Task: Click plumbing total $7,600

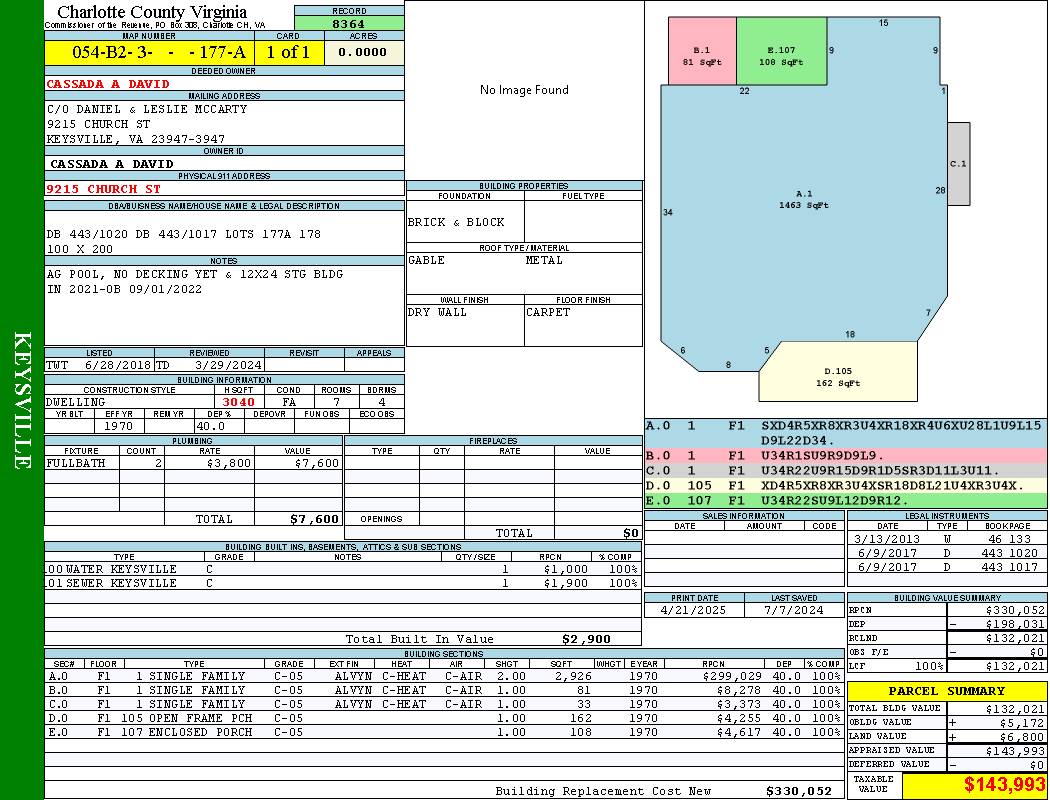Action: pos(314,519)
